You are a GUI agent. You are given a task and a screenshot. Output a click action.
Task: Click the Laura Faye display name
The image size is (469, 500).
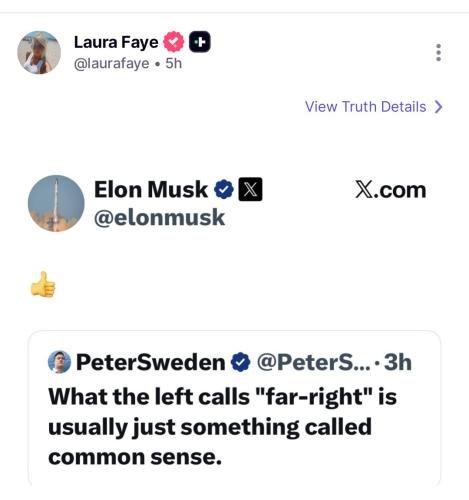(x=116, y=42)
